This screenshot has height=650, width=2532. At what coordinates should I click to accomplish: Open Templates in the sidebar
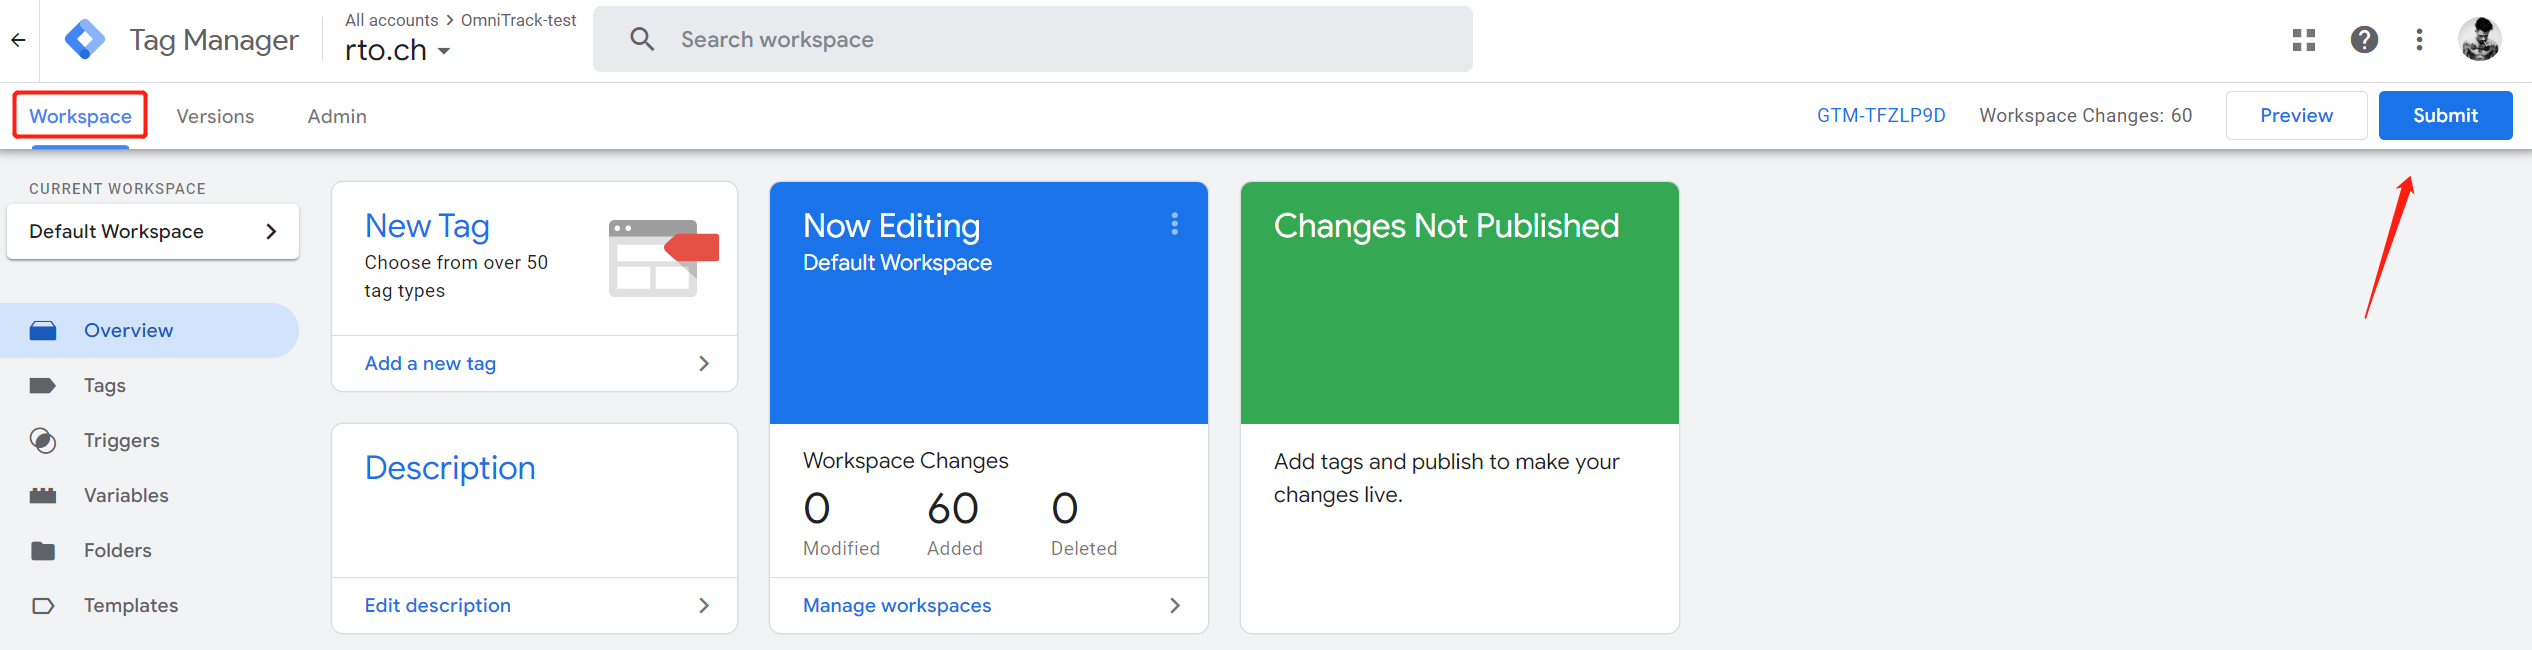pos(149,606)
